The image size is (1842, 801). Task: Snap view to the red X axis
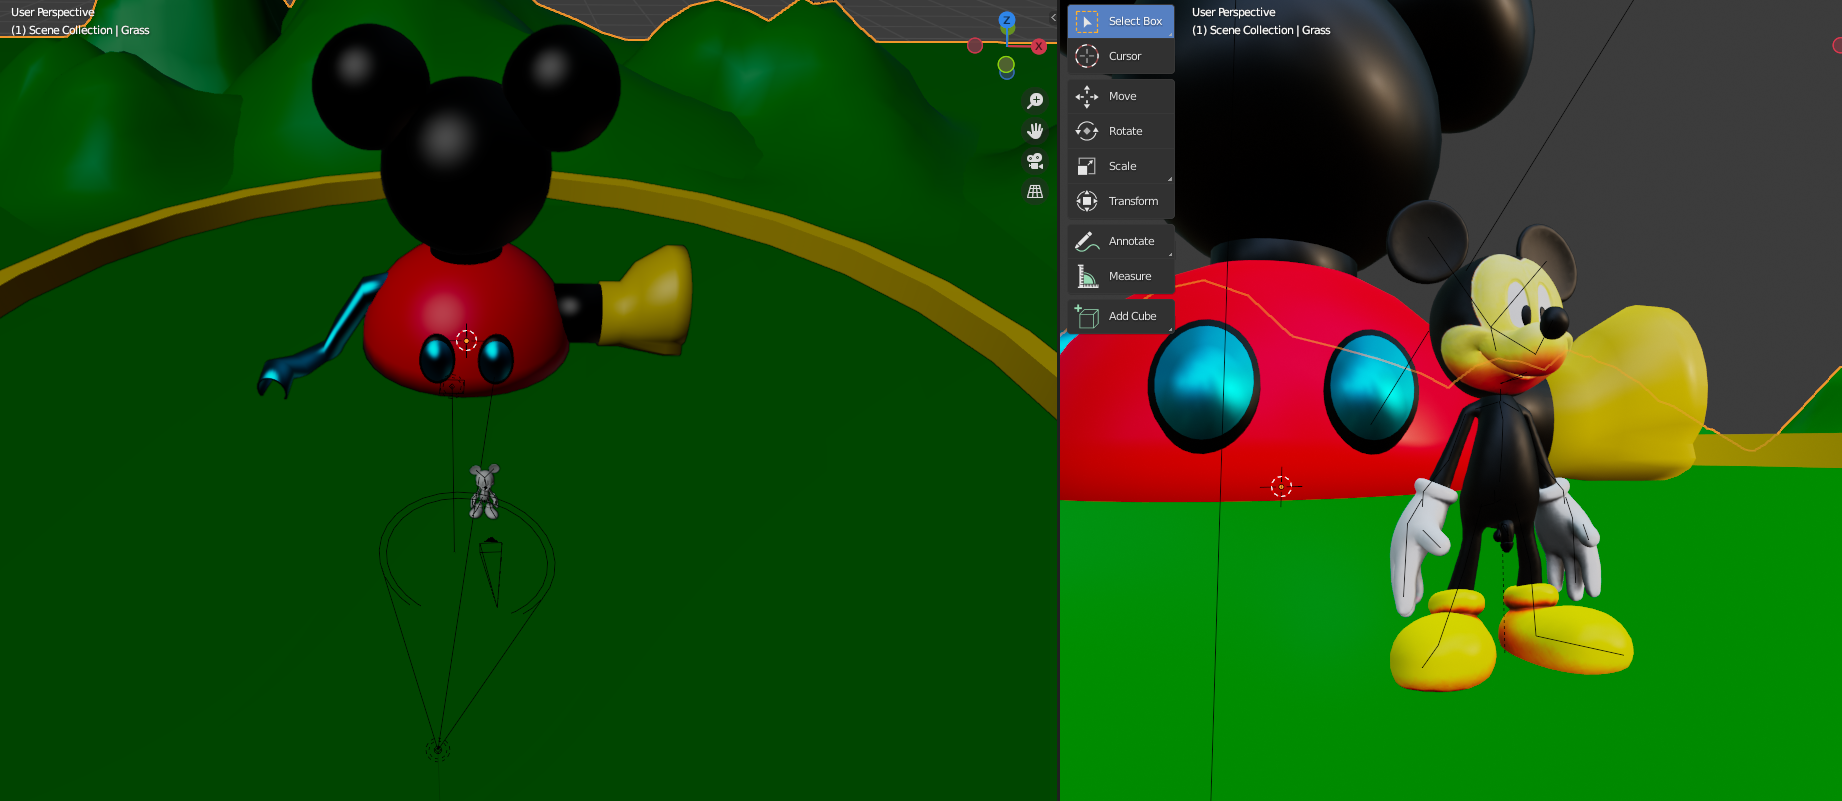[x=1039, y=46]
